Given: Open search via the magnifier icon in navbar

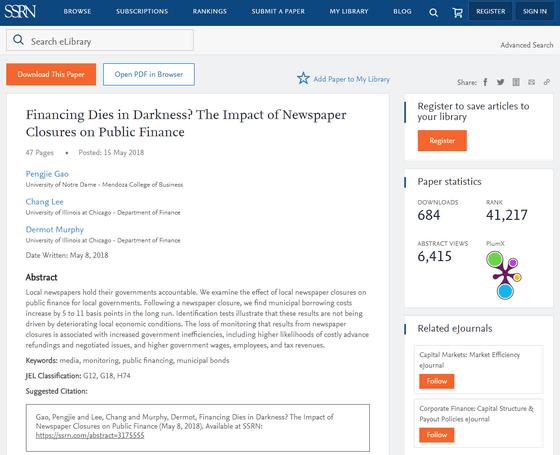Looking at the screenshot, I should coord(433,12).
